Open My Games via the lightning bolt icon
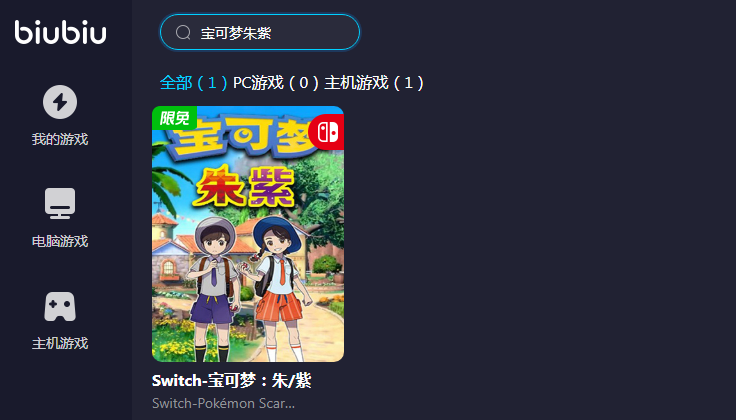The image size is (736, 420). coord(60,102)
